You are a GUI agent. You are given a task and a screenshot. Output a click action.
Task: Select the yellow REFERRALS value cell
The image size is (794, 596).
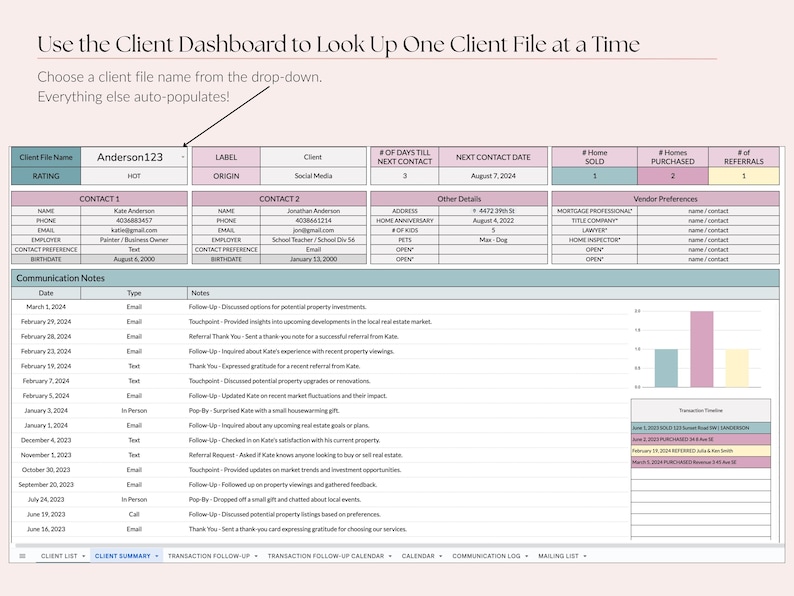(x=743, y=176)
